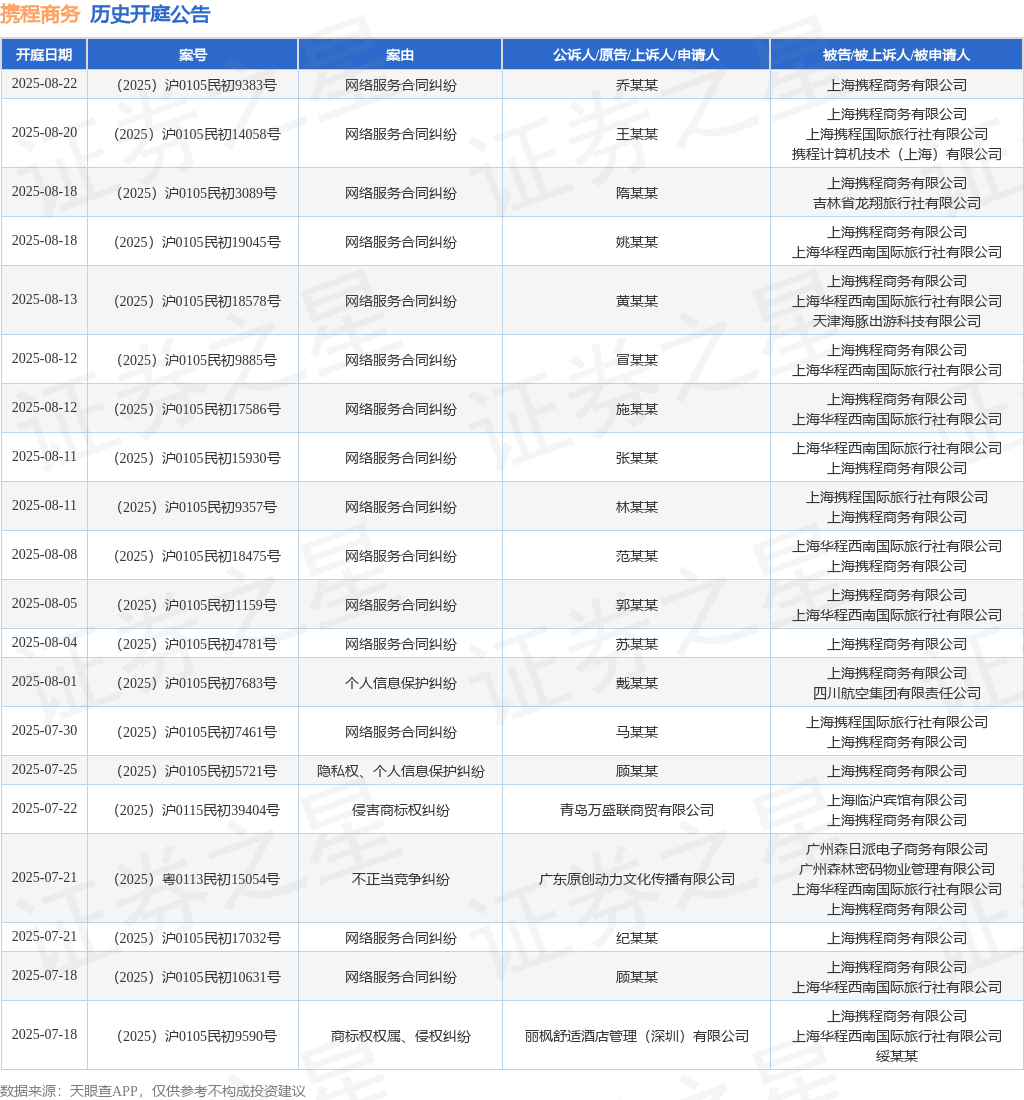
Task: Click plaintiff 林某某
Action: (637, 507)
